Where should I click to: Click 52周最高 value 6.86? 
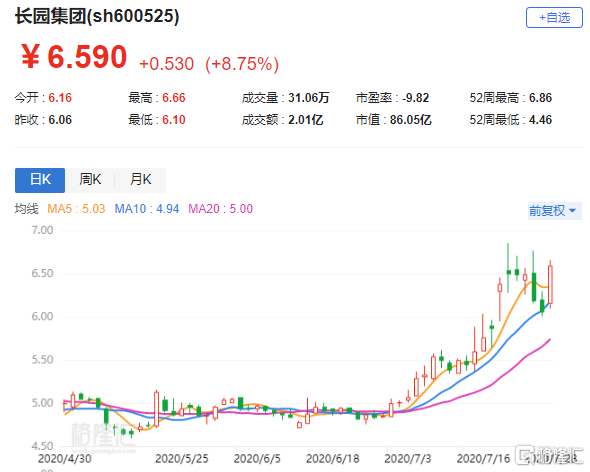pos(540,98)
